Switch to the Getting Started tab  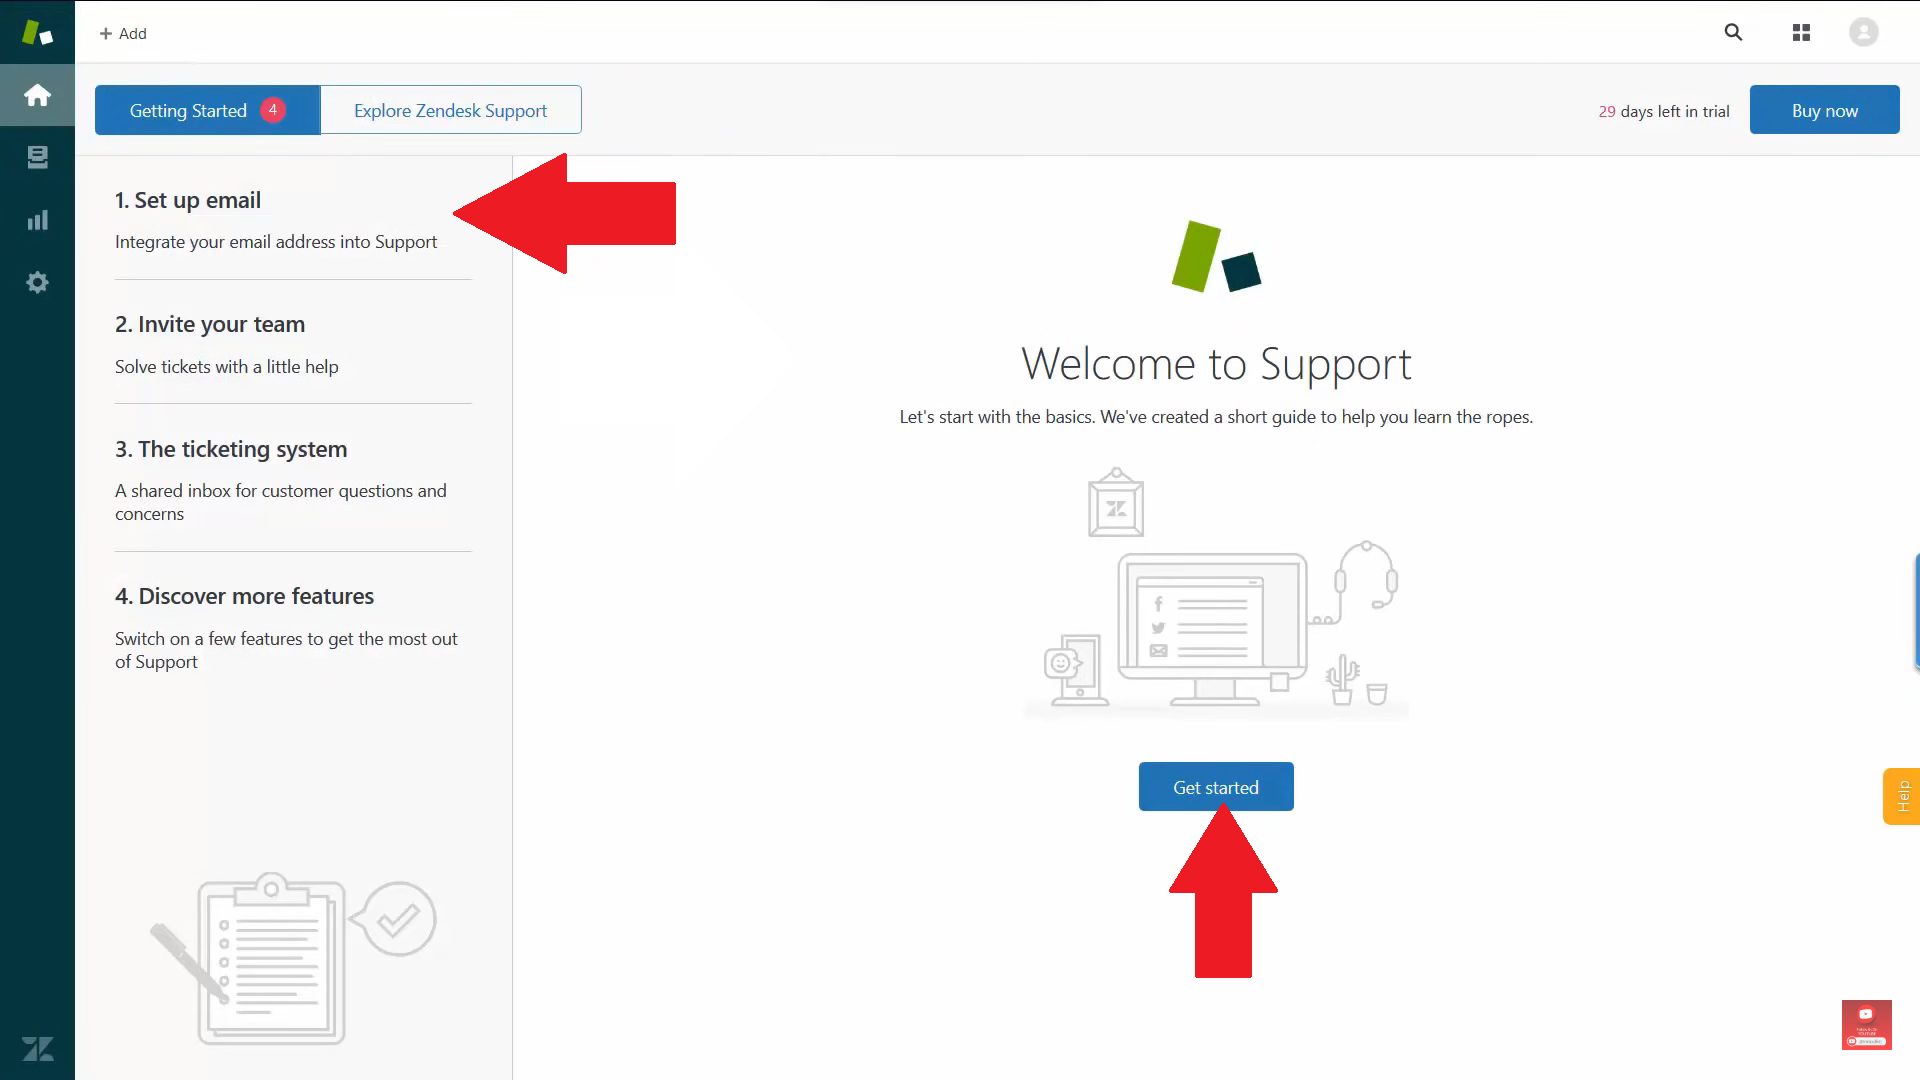pyautogui.click(x=207, y=110)
